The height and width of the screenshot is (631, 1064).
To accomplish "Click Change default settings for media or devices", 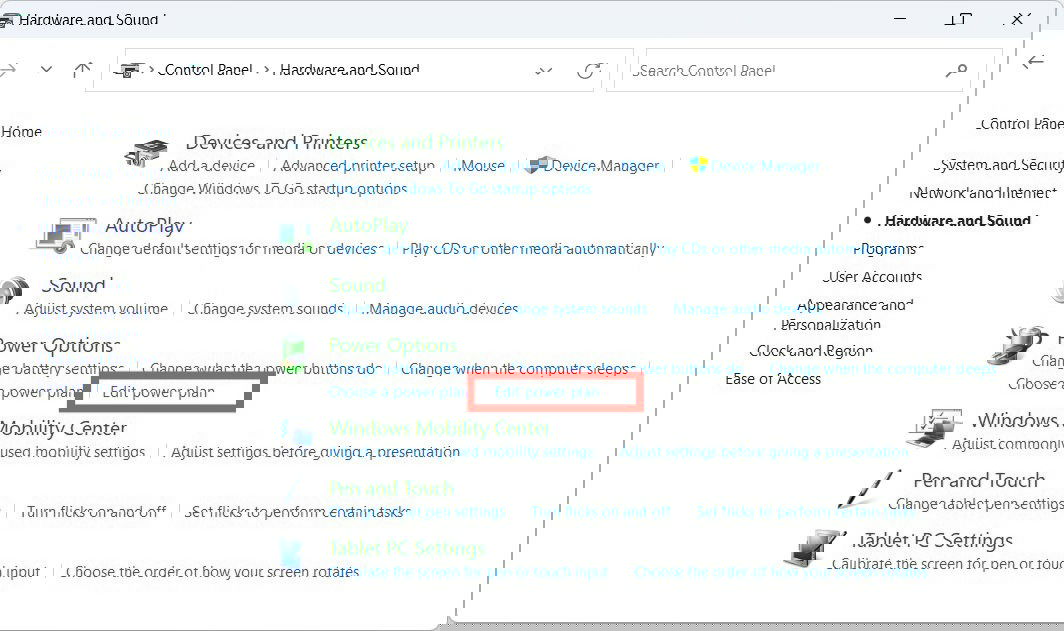I will 231,249.
